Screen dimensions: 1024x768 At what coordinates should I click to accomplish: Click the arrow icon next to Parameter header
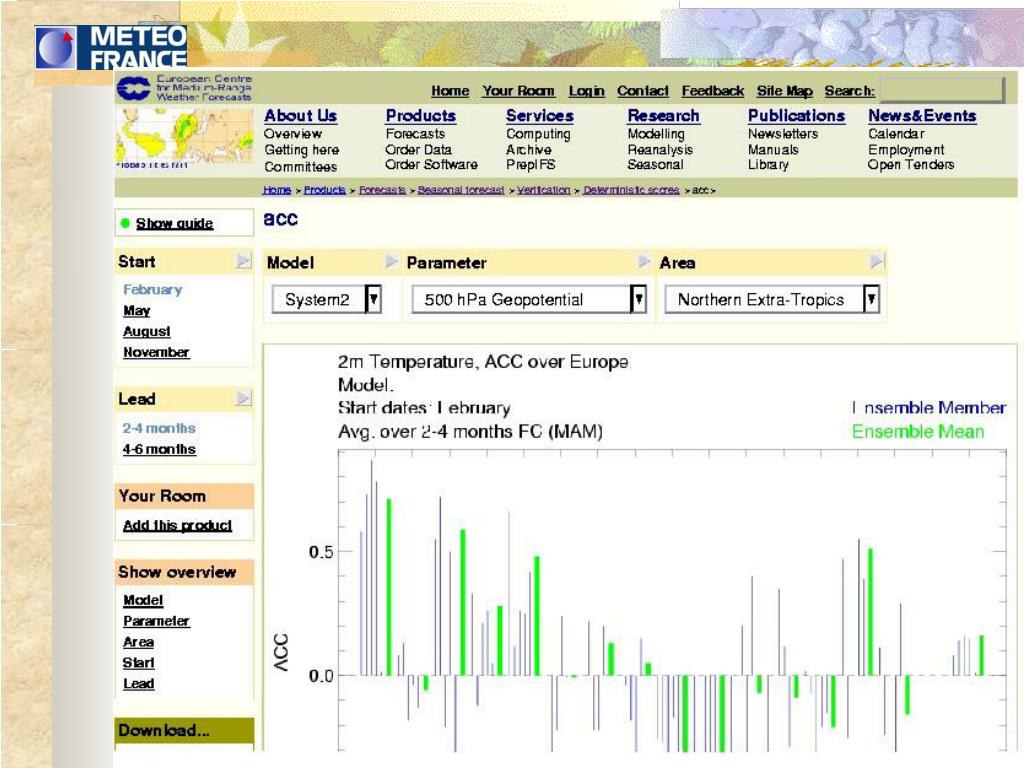tap(643, 262)
